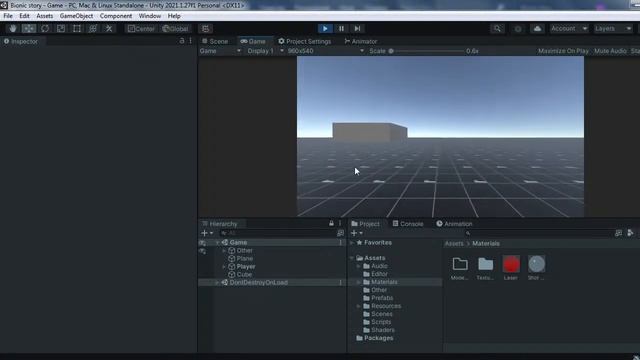The image size is (640, 360).
Task: Open the Edit menu
Action: [x=24, y=16]
